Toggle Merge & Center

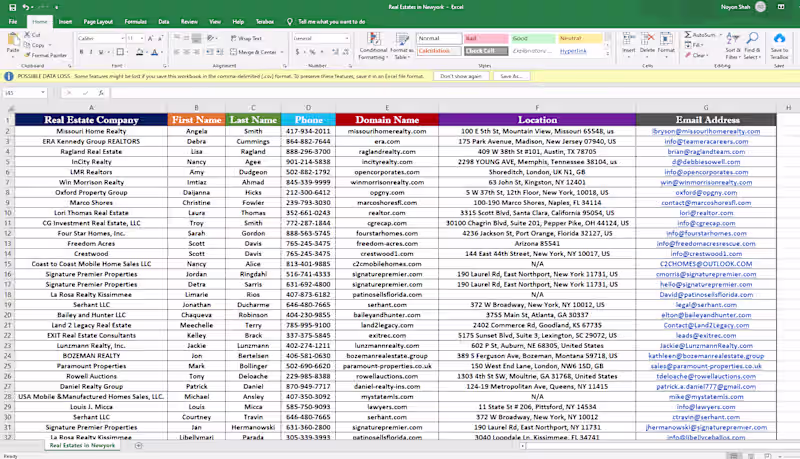tap(254, 52)
